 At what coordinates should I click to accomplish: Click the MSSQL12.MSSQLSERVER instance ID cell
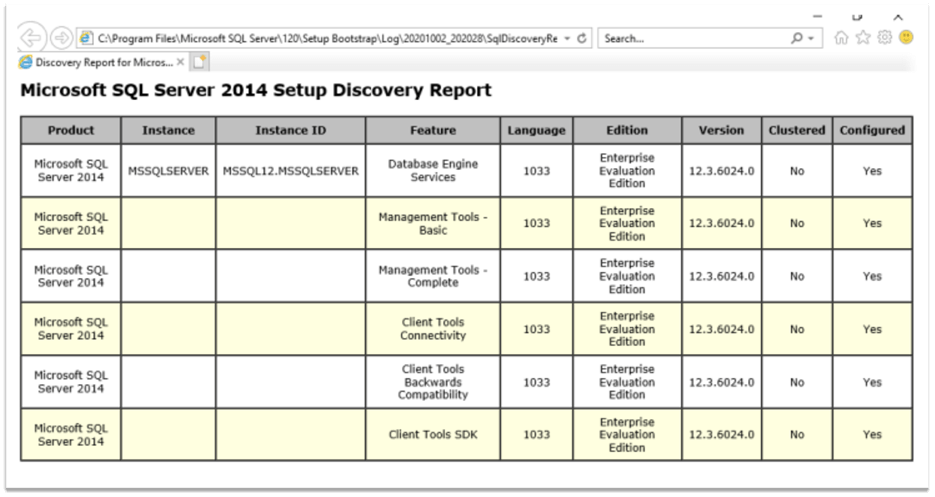290,171
